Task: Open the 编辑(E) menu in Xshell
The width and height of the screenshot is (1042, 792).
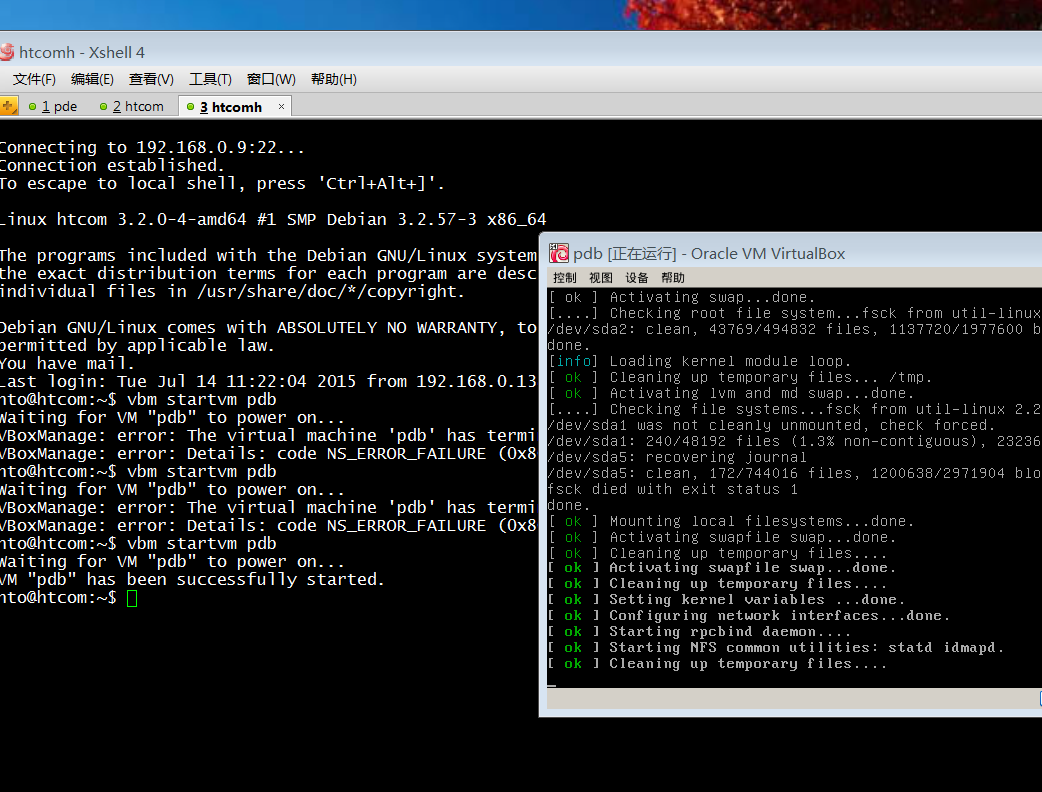Action: coord(92,79)
